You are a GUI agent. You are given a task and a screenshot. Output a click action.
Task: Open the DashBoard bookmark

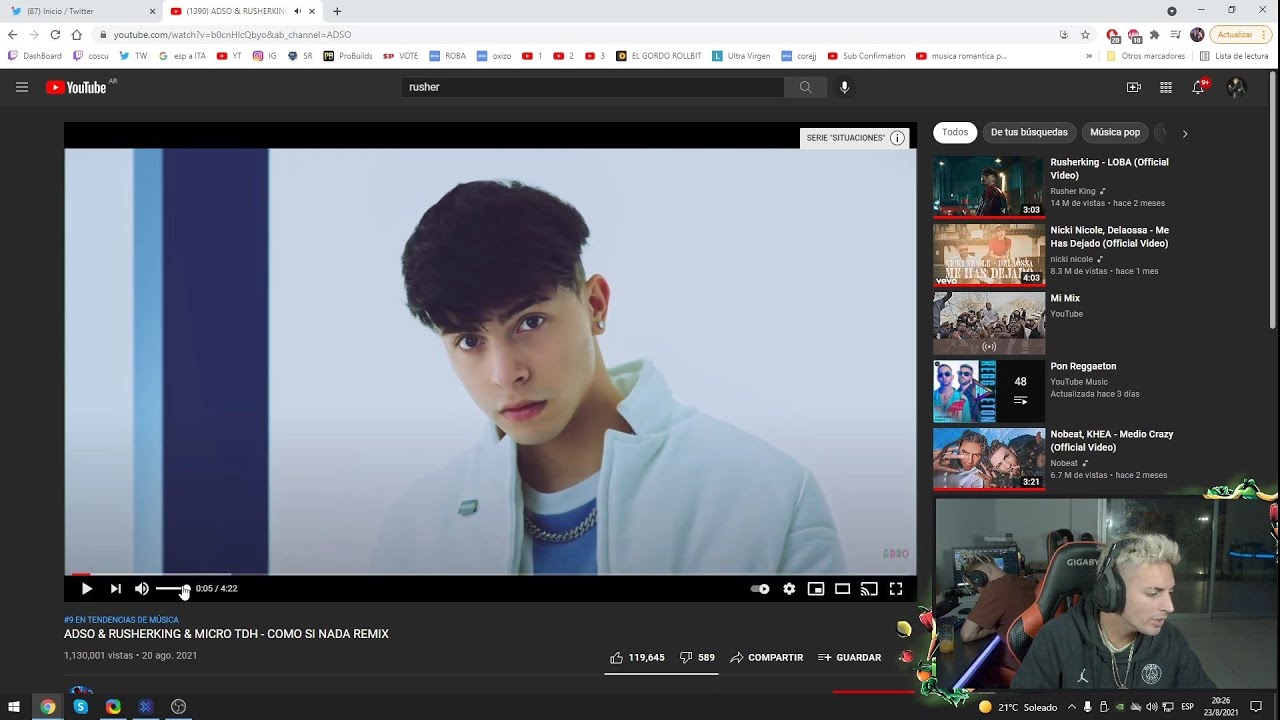coord(35,56)
